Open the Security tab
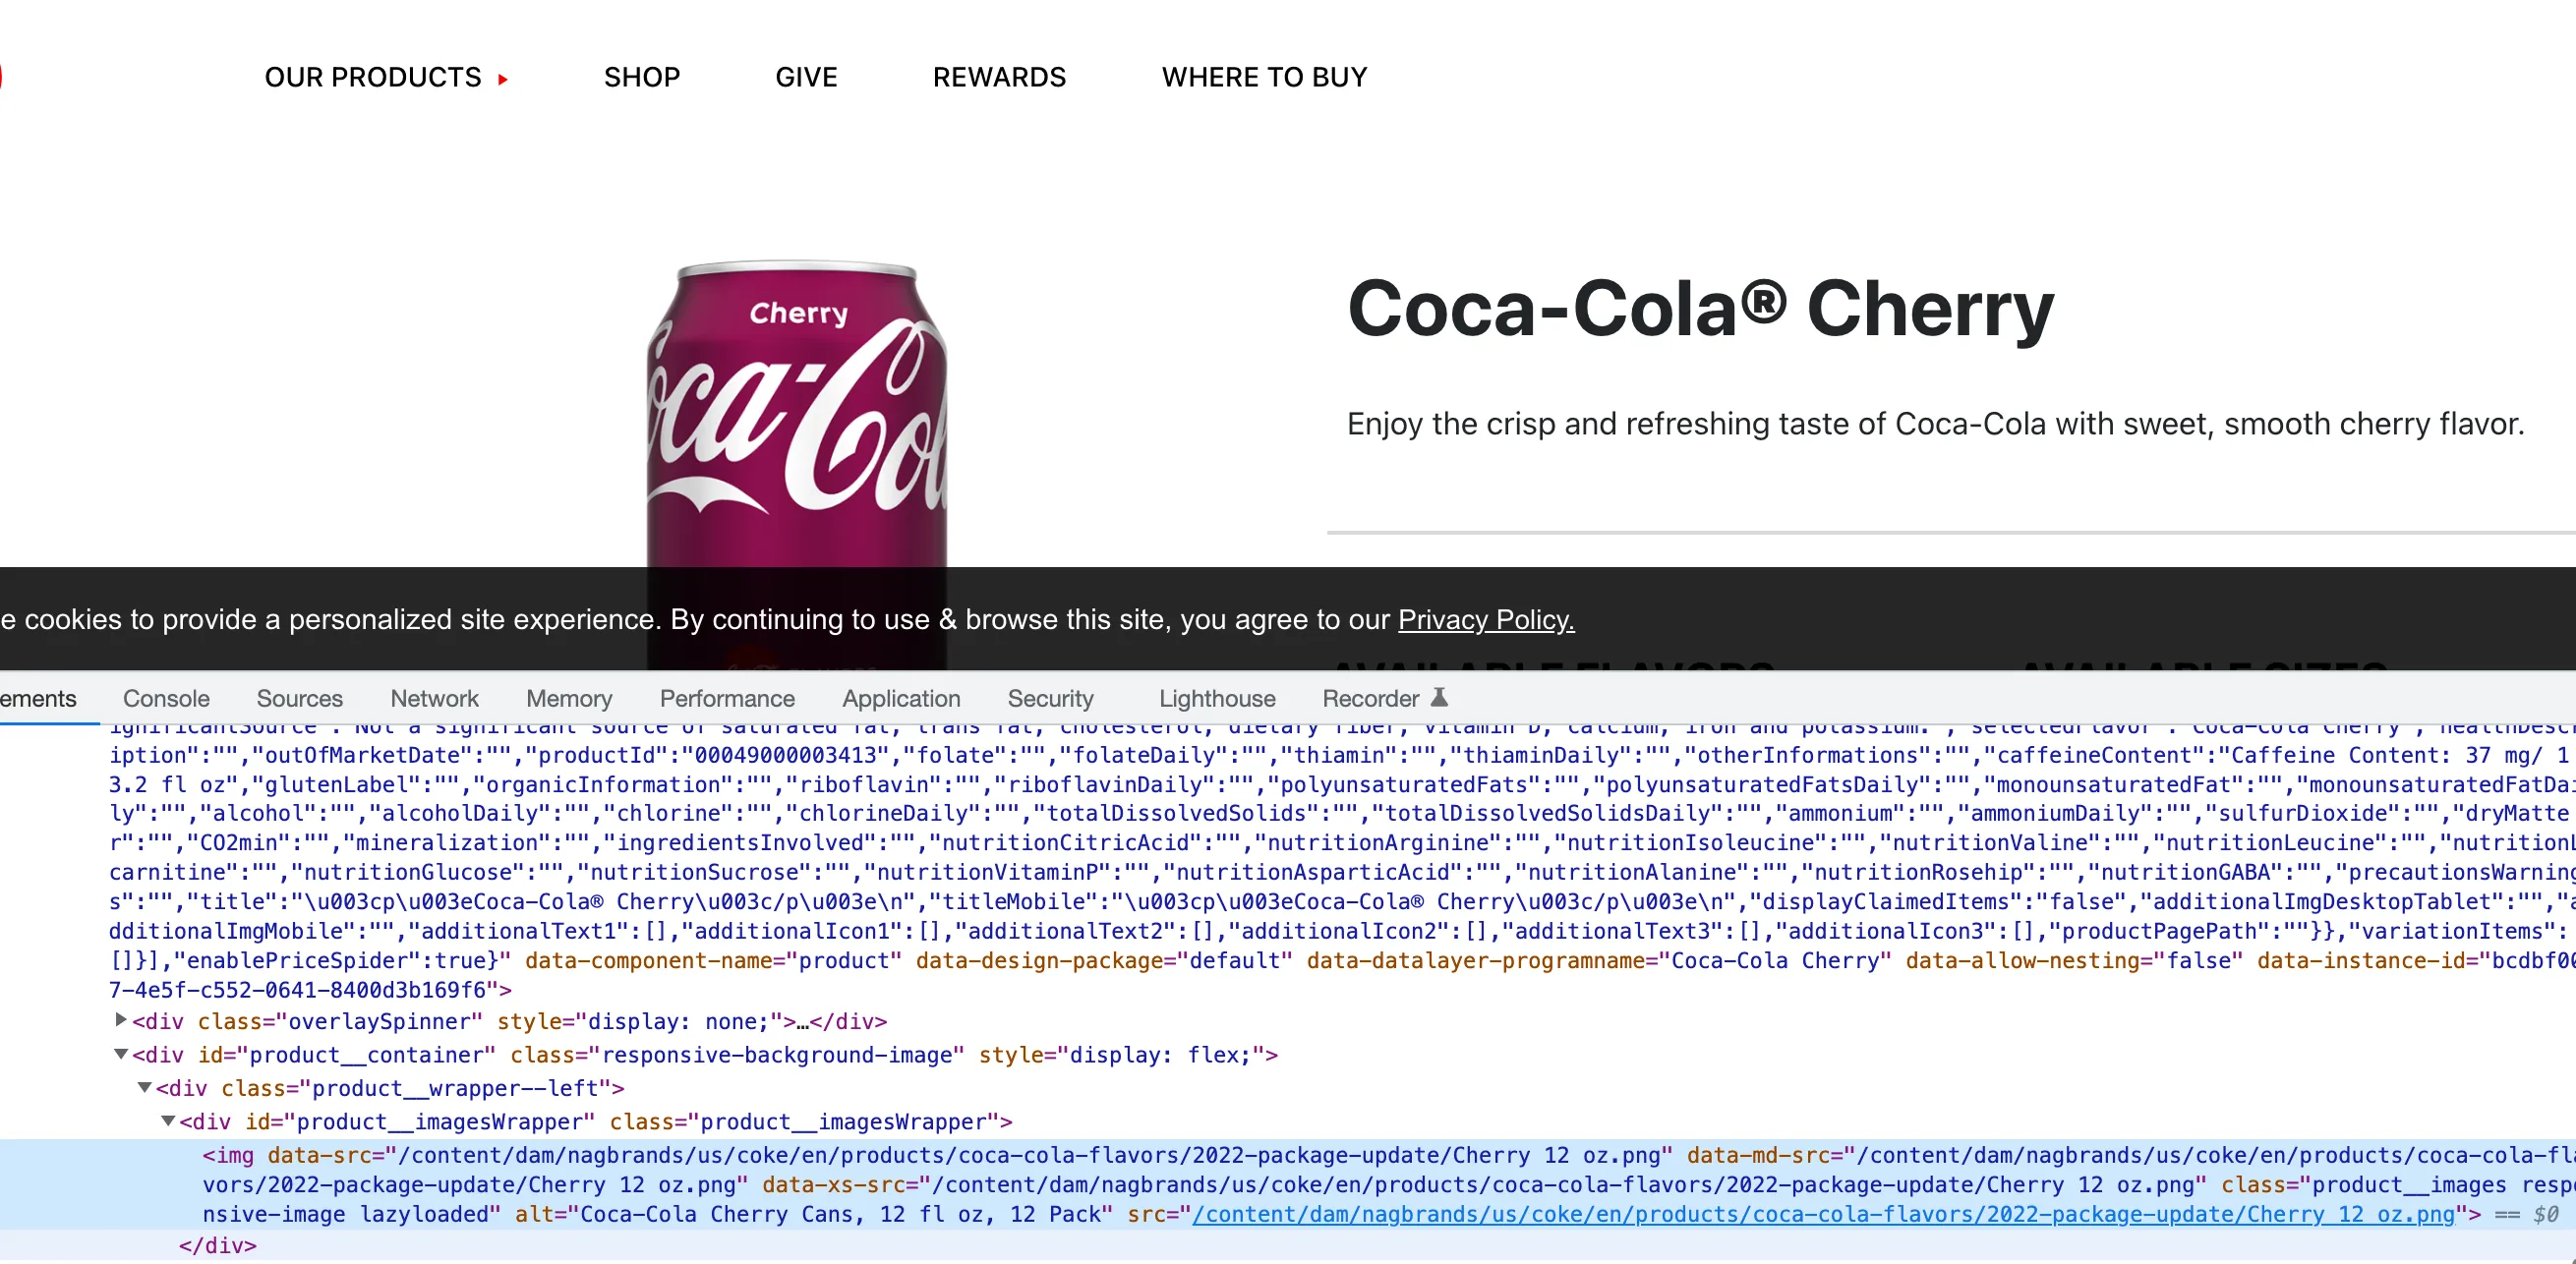The width and height of the screenshot is (2576, 1264). [x=1050, y=698]
